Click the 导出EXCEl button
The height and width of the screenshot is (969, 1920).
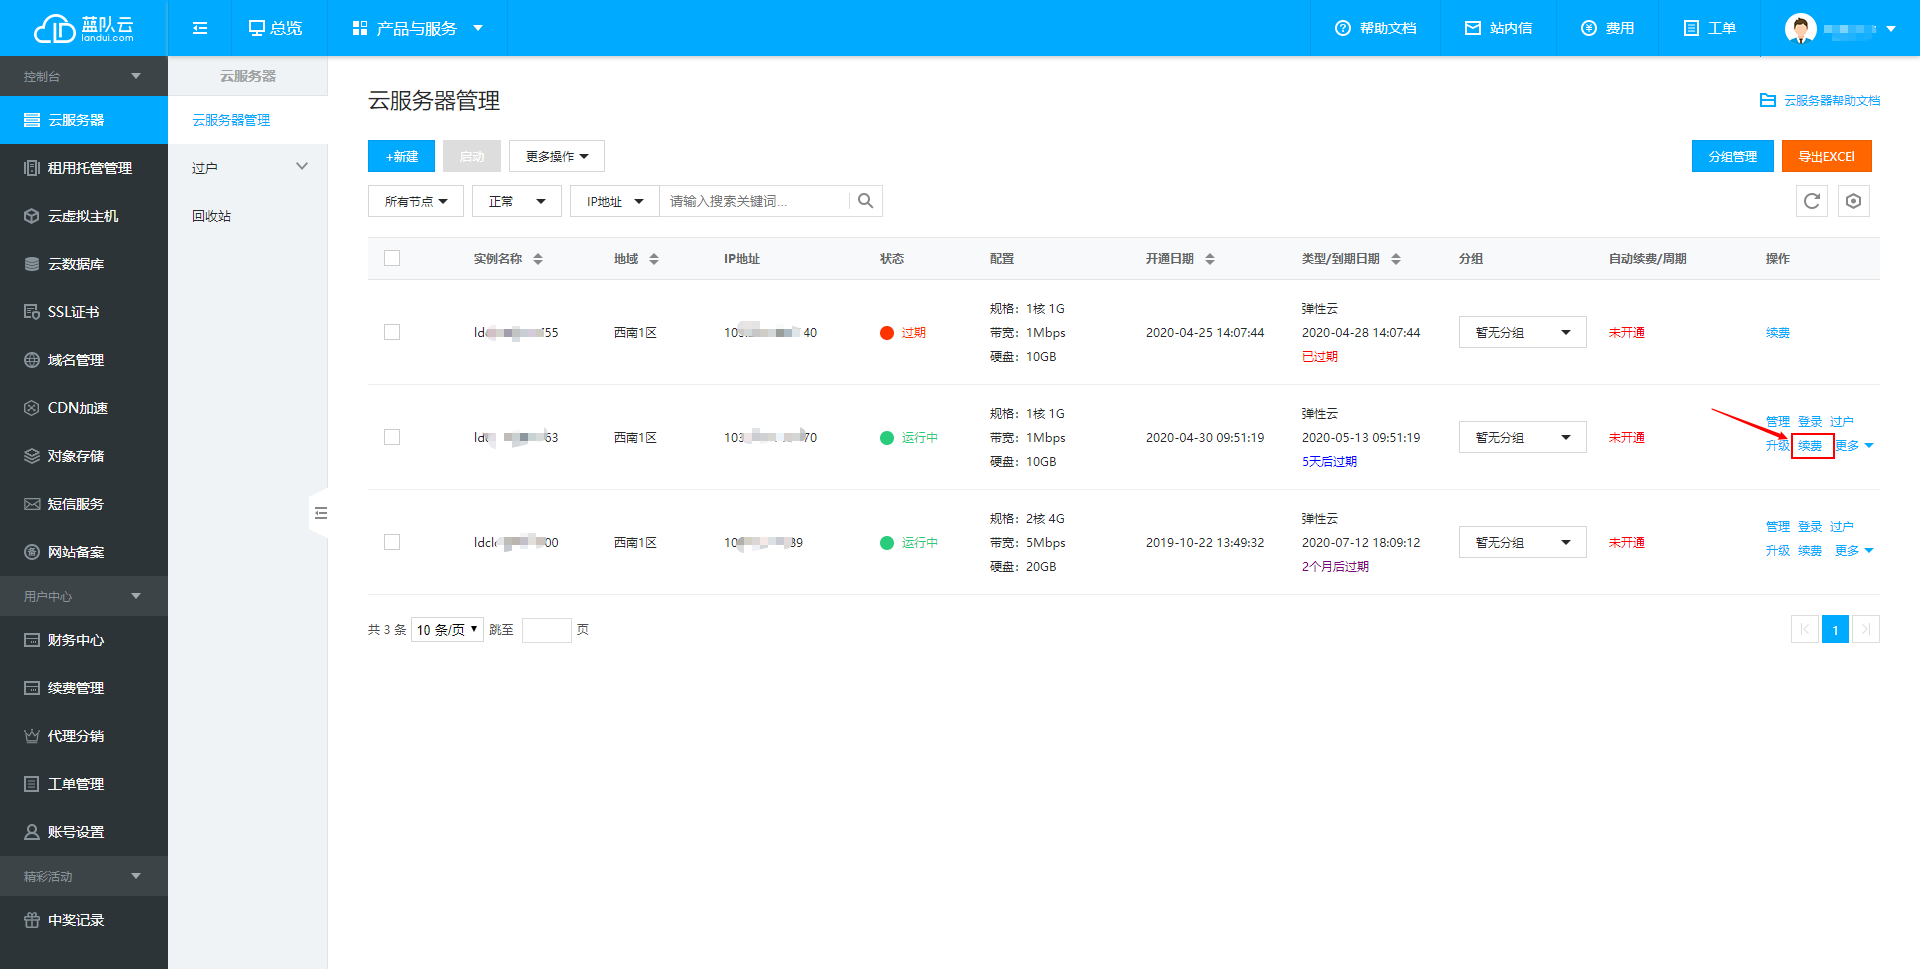click(1826, 156)
